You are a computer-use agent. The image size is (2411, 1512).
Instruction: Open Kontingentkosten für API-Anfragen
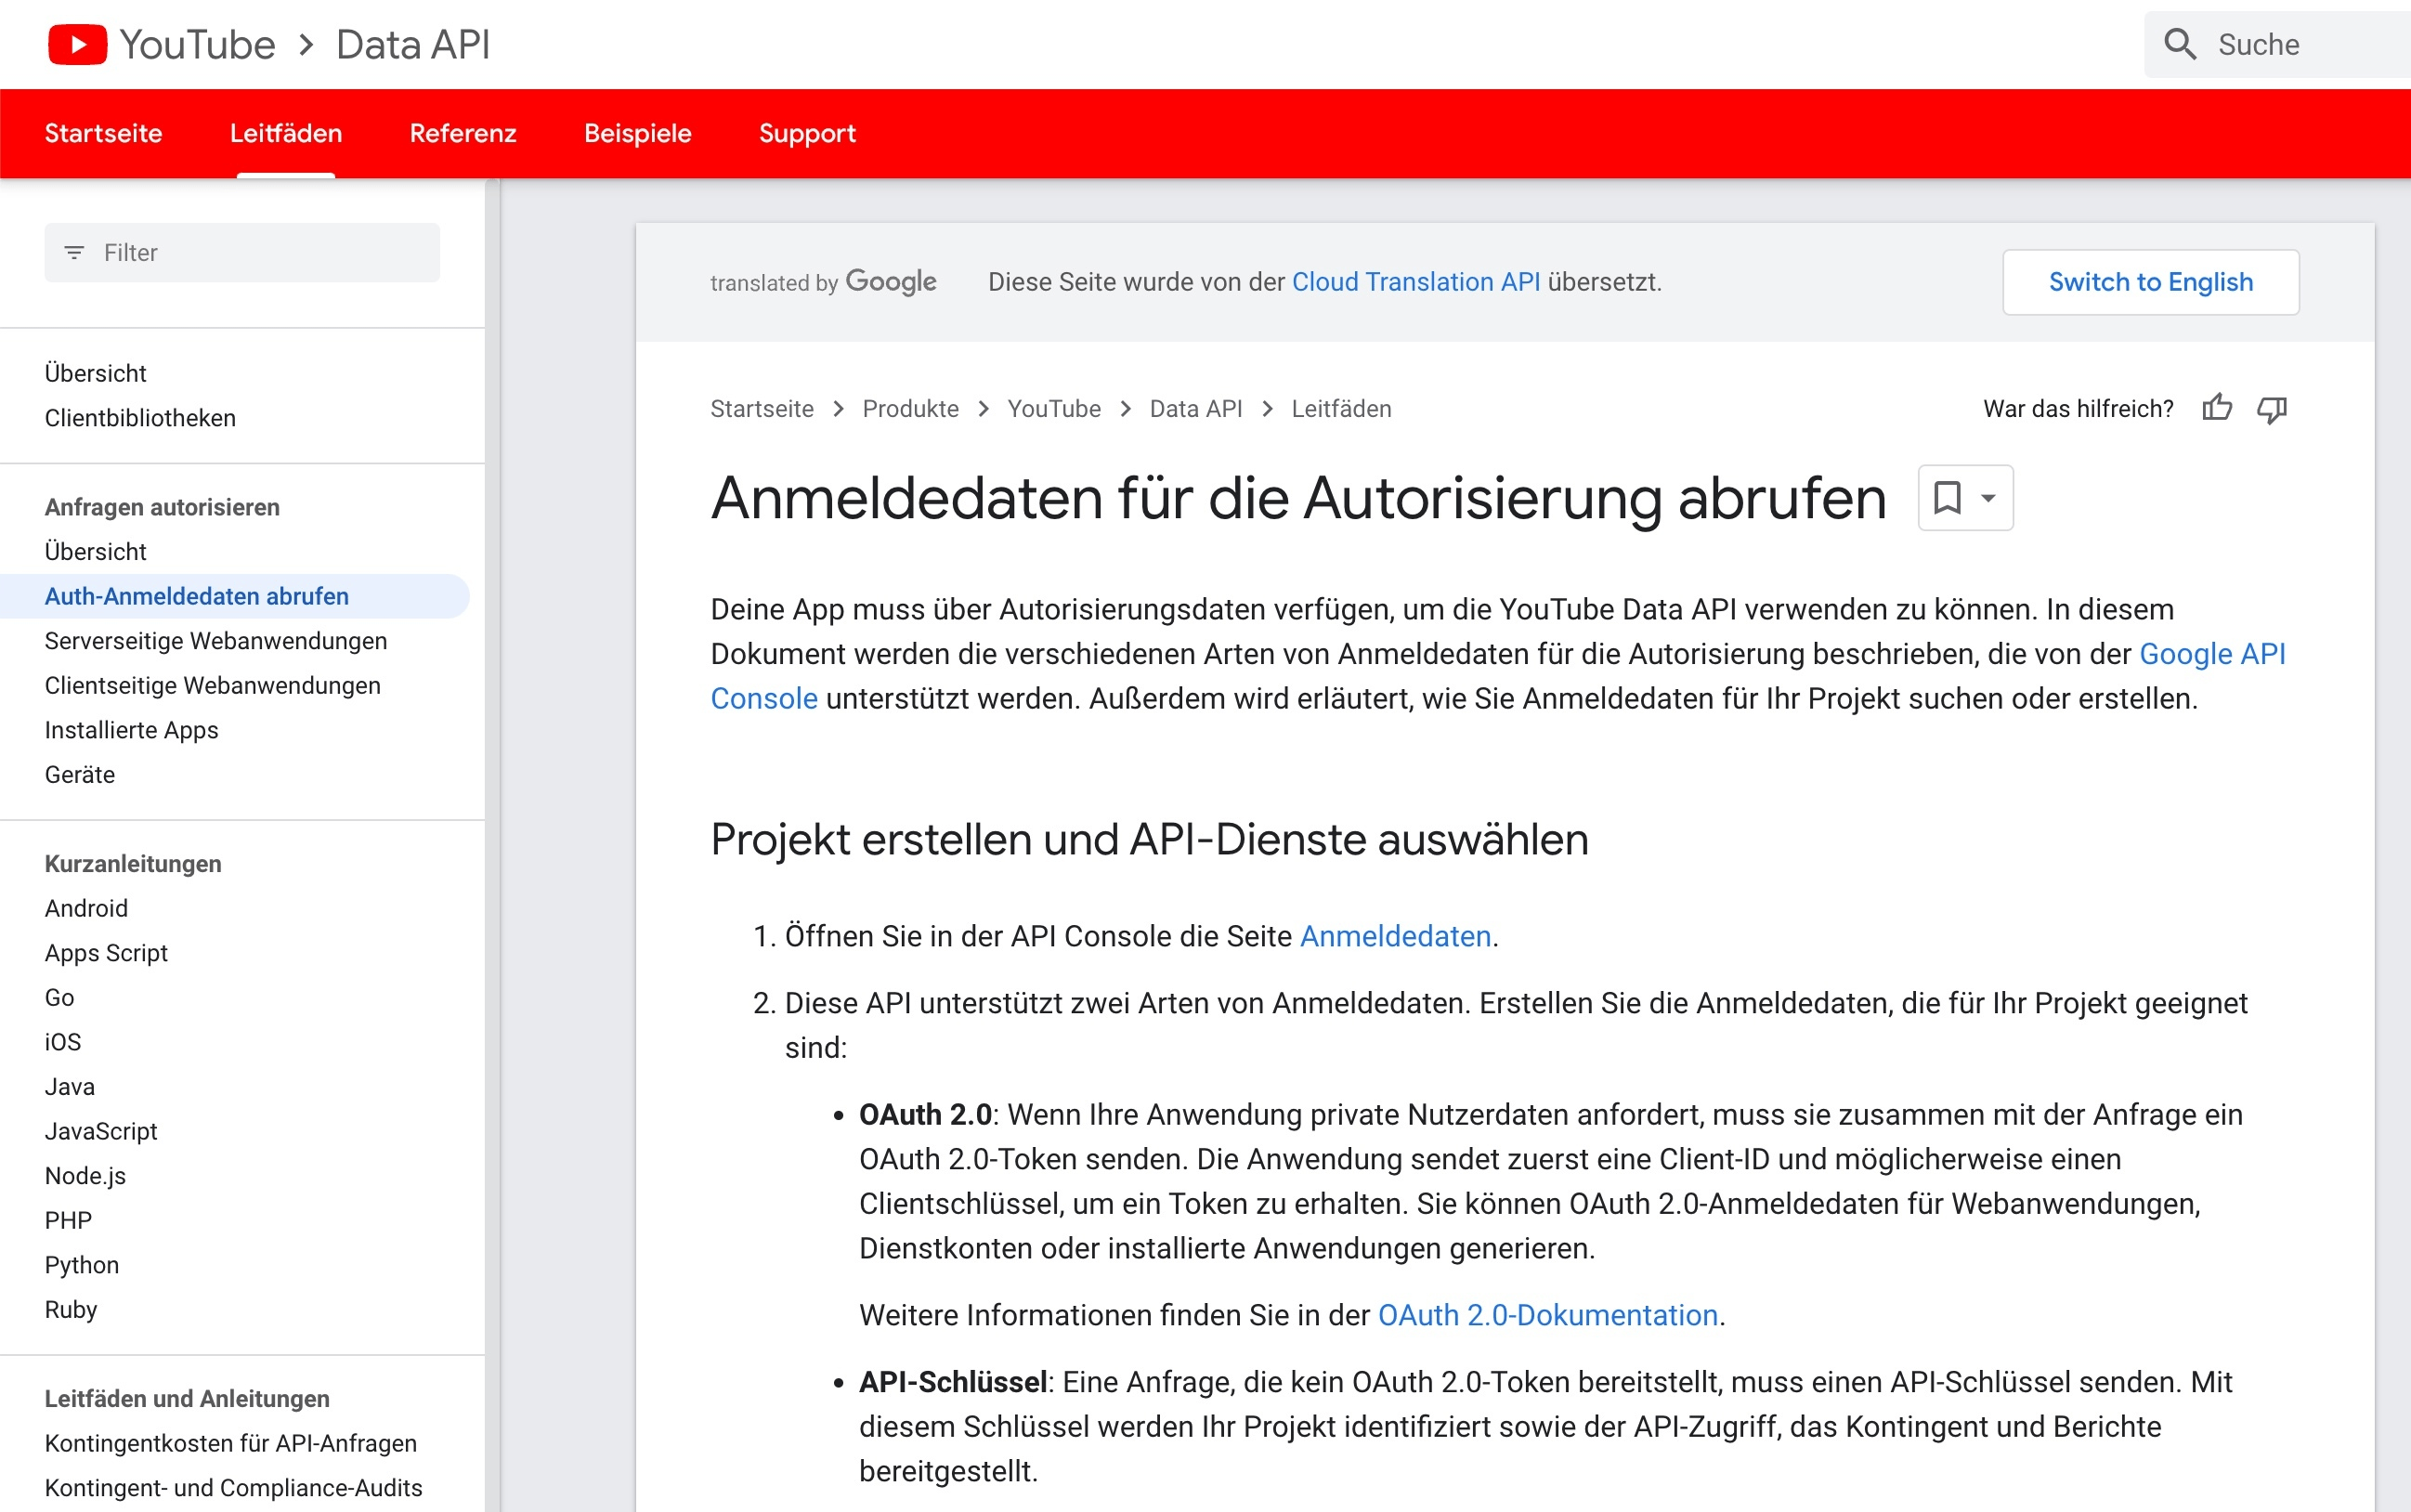point(231,1443)
